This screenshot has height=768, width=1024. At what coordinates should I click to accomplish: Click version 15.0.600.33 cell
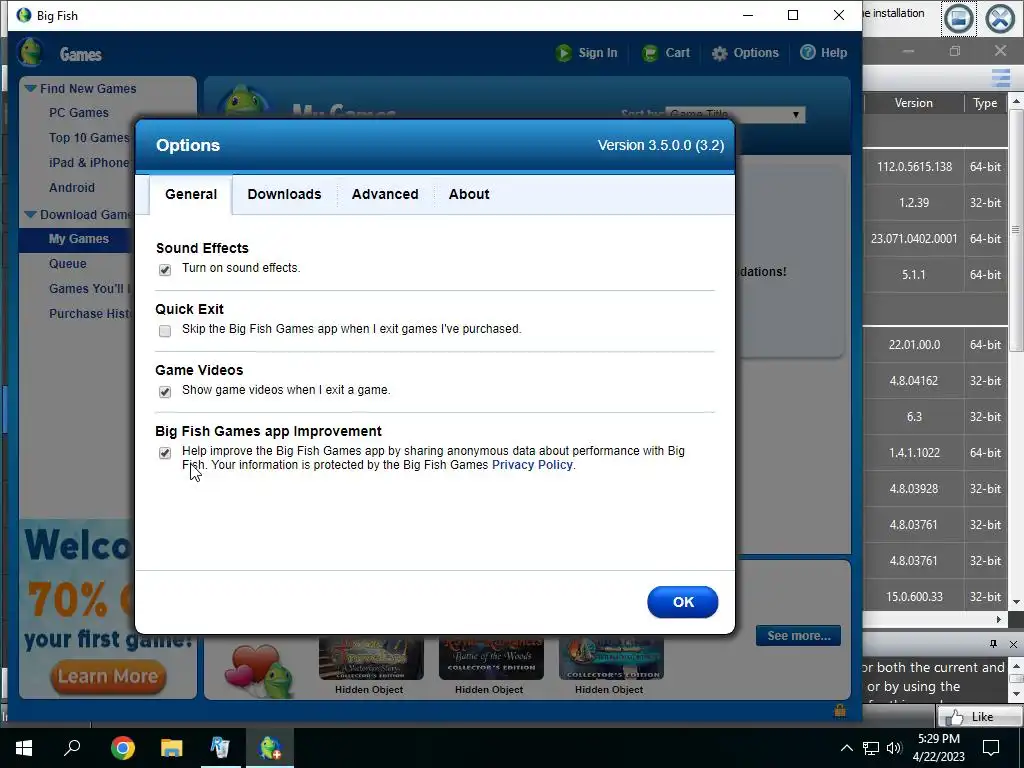[x=914, y=596]
